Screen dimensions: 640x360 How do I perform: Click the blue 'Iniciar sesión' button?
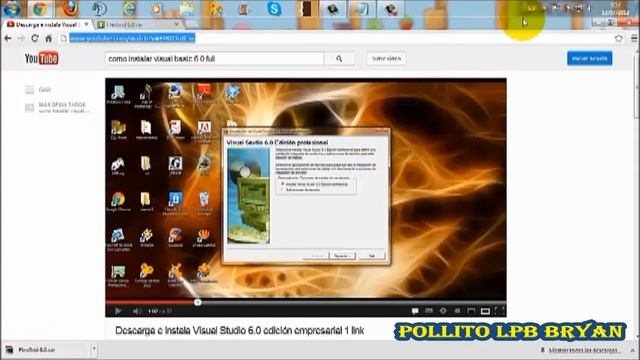tap(589, 58)
